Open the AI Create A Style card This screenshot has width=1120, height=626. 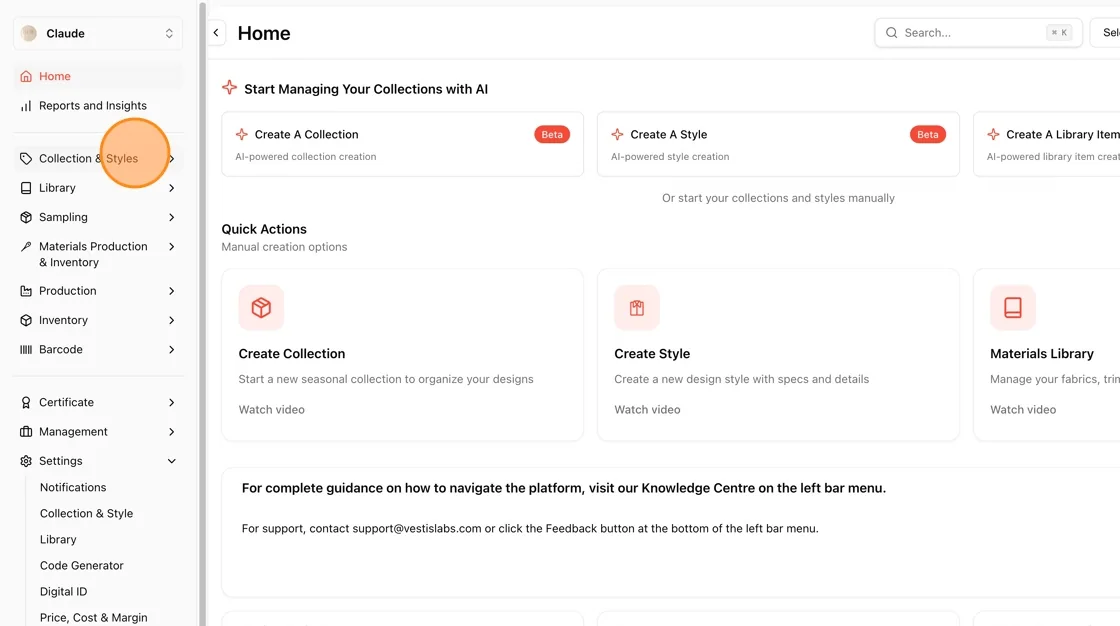click(778, 144)
